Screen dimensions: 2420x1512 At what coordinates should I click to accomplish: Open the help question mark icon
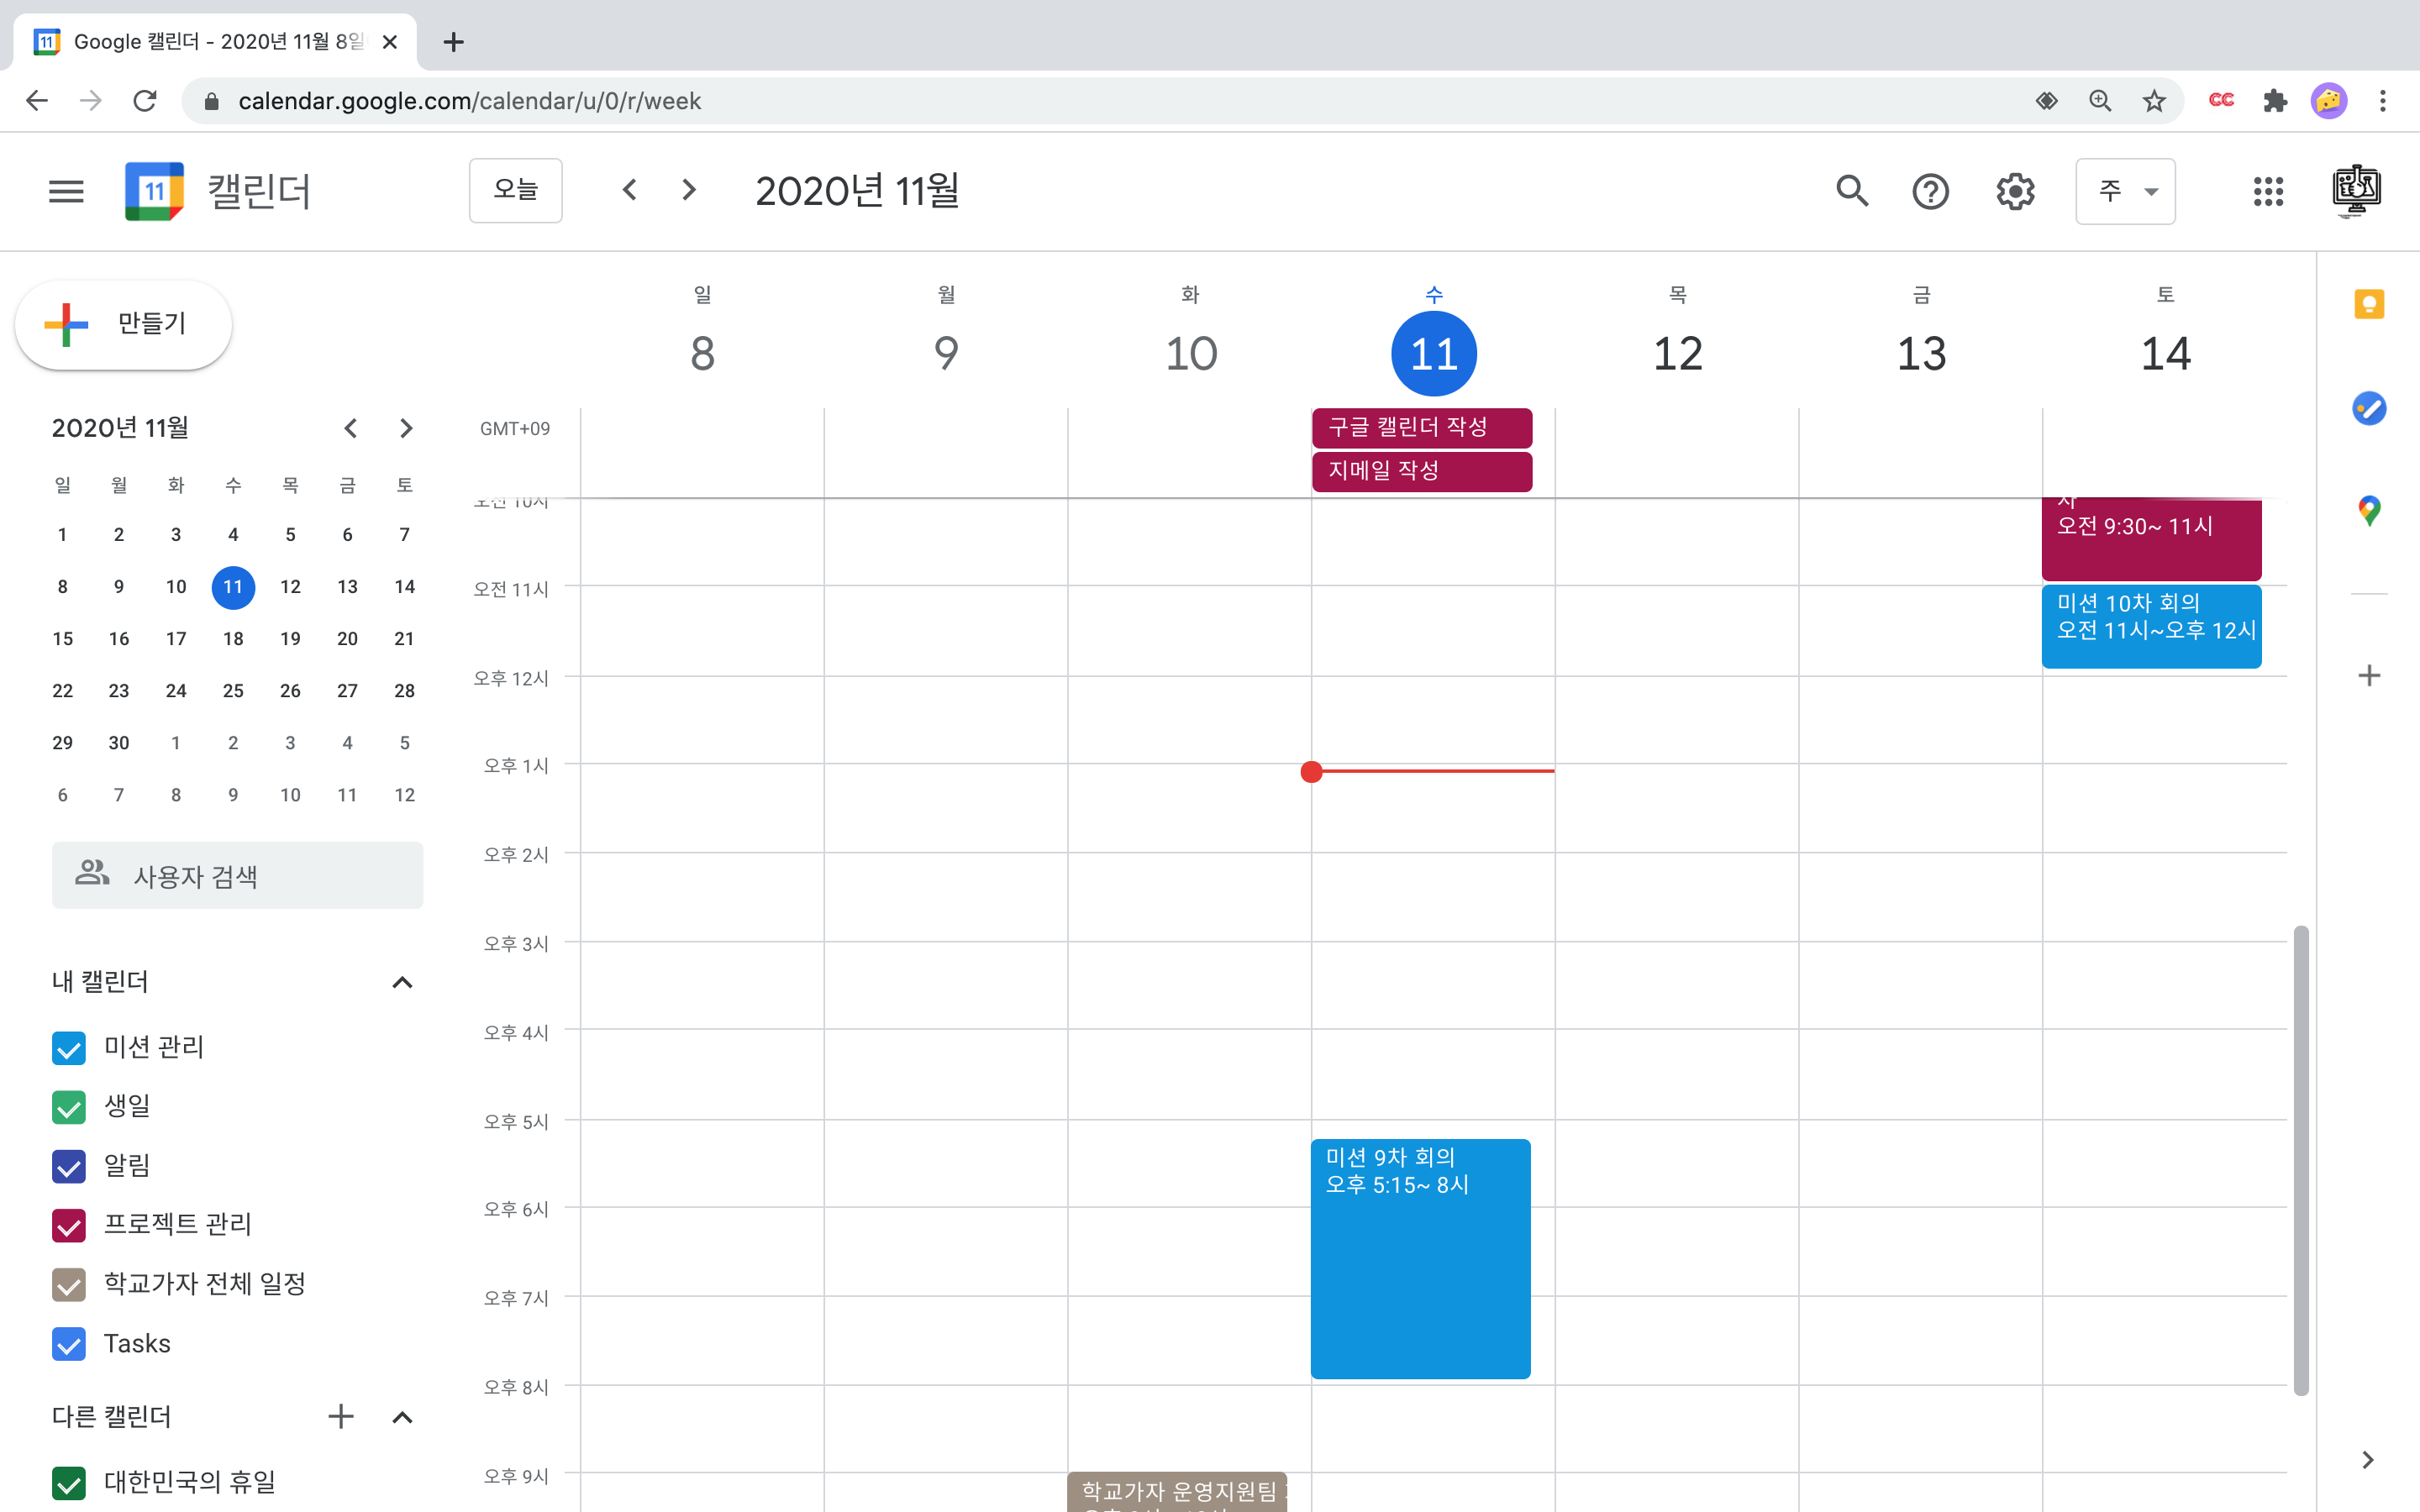pos(1930,191)
